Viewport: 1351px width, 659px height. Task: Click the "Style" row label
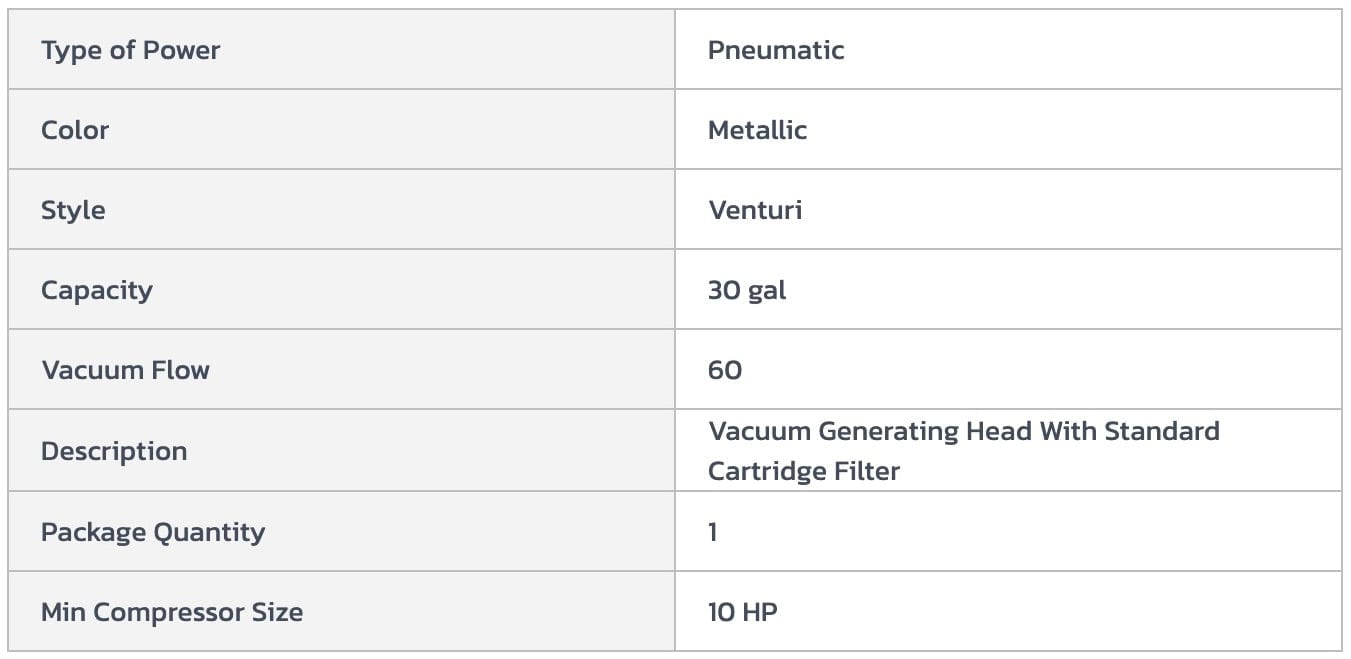tap(73, 210)
